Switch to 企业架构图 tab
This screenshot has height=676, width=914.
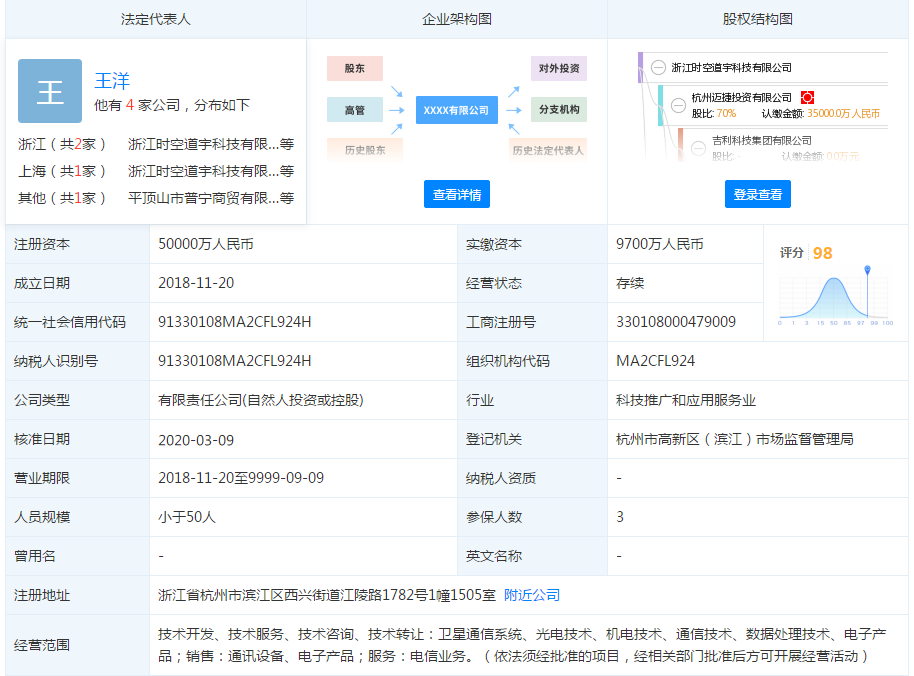pos(456,19)
